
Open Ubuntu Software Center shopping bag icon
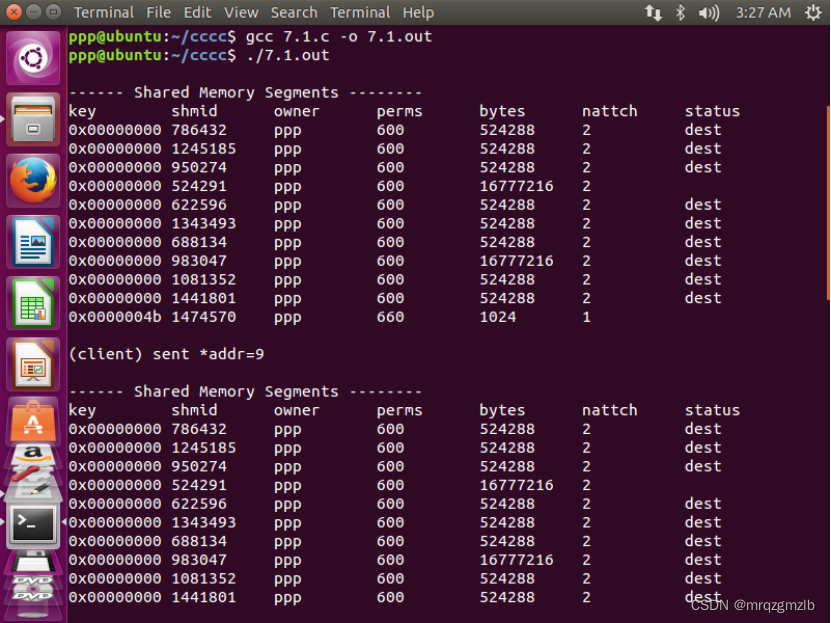coord(33,421)
